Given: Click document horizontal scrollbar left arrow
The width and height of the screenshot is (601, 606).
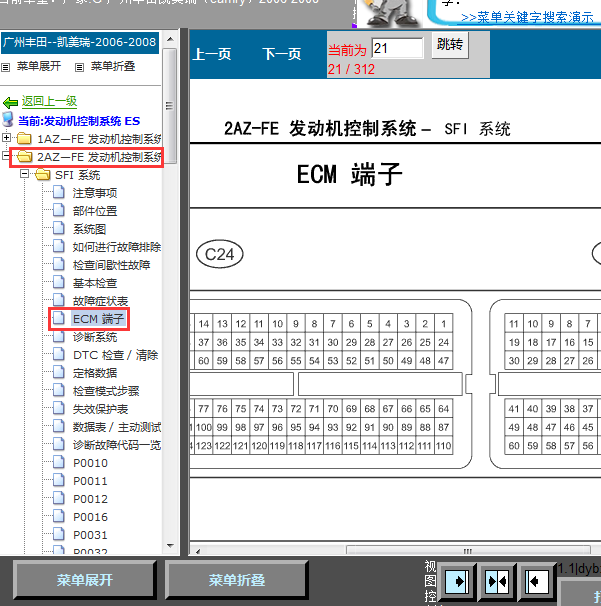Looking at the screenshot, I should pos(197,552).
